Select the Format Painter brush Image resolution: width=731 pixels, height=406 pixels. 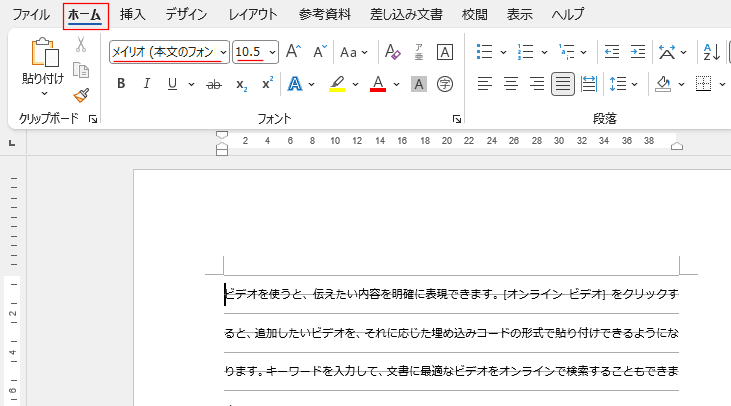[81, 95]
